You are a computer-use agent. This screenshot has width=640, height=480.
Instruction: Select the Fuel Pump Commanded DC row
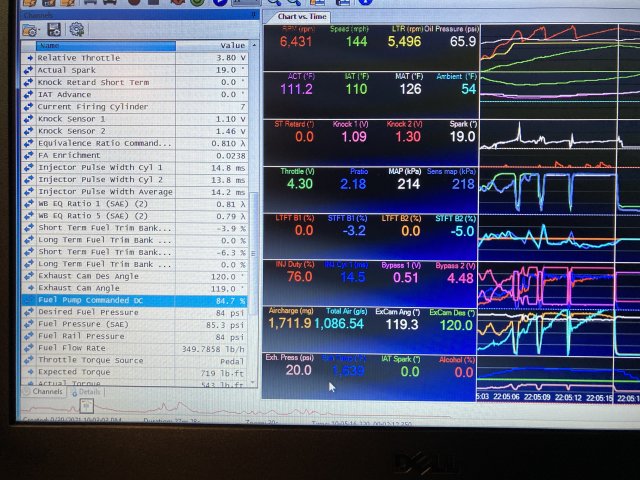(135, 300)
